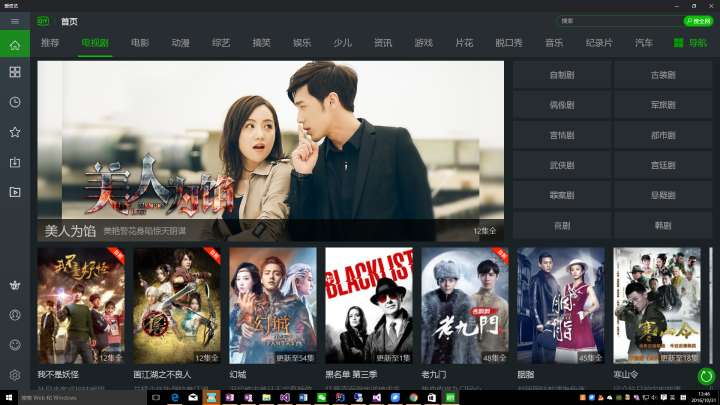Open the hamburger menu in sidebar
Viewport: 720px width, 405px height.
tap(15, 21)
